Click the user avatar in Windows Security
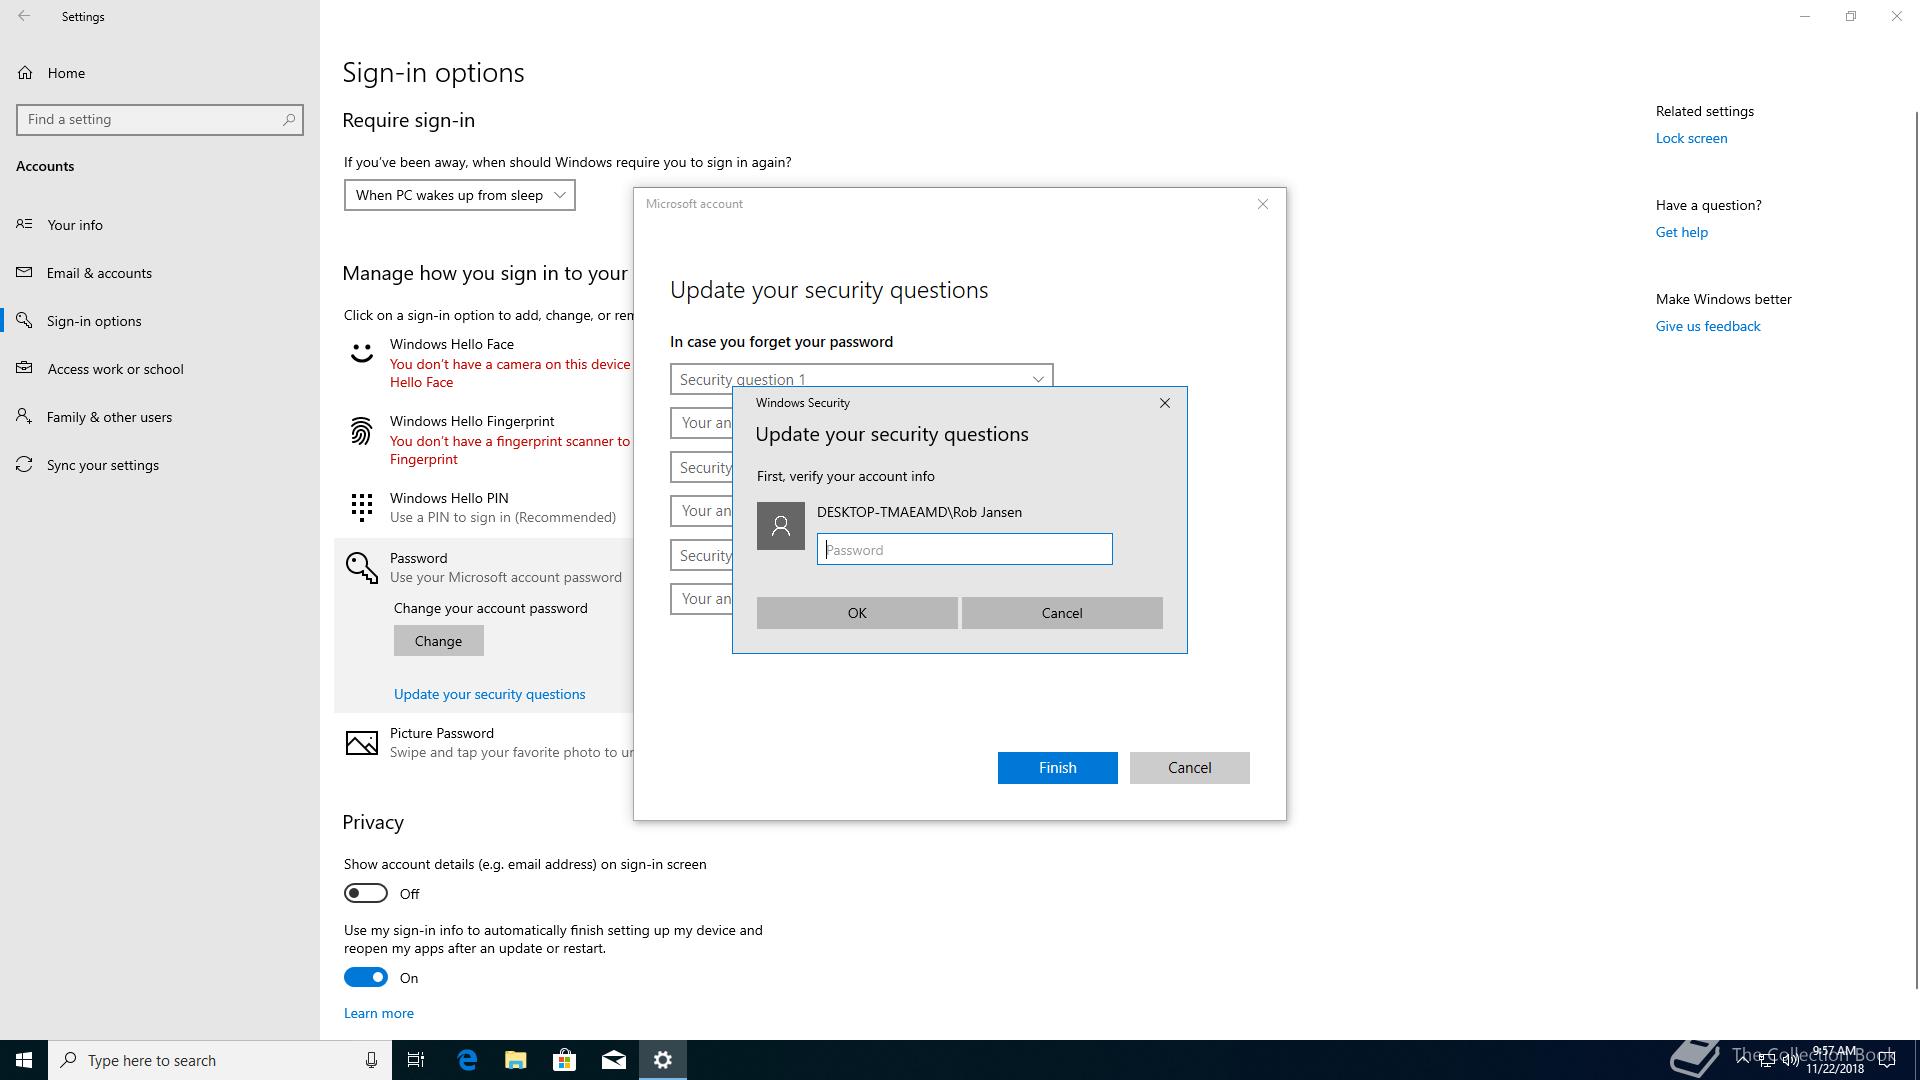 (781, 526)
